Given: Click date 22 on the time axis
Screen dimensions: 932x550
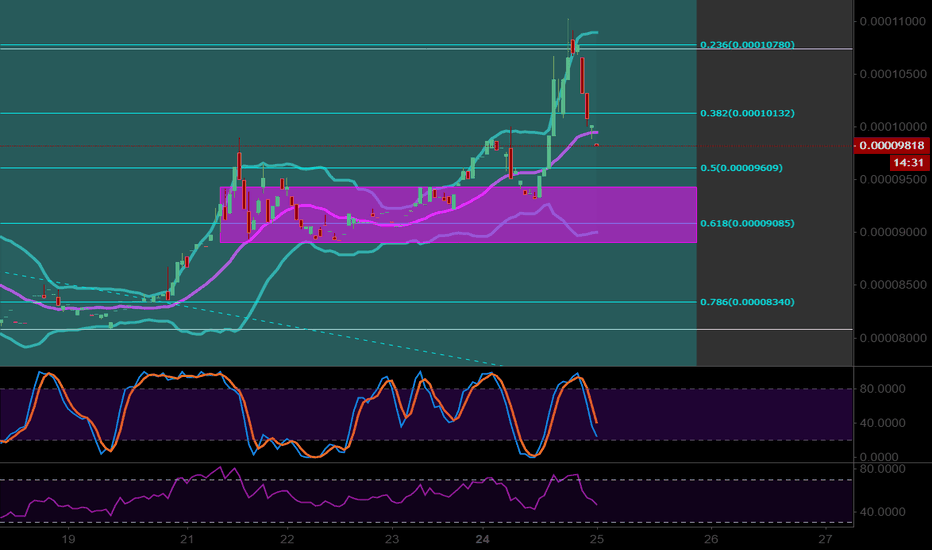Looking at the screenshot, I should (x=287, y=539).
